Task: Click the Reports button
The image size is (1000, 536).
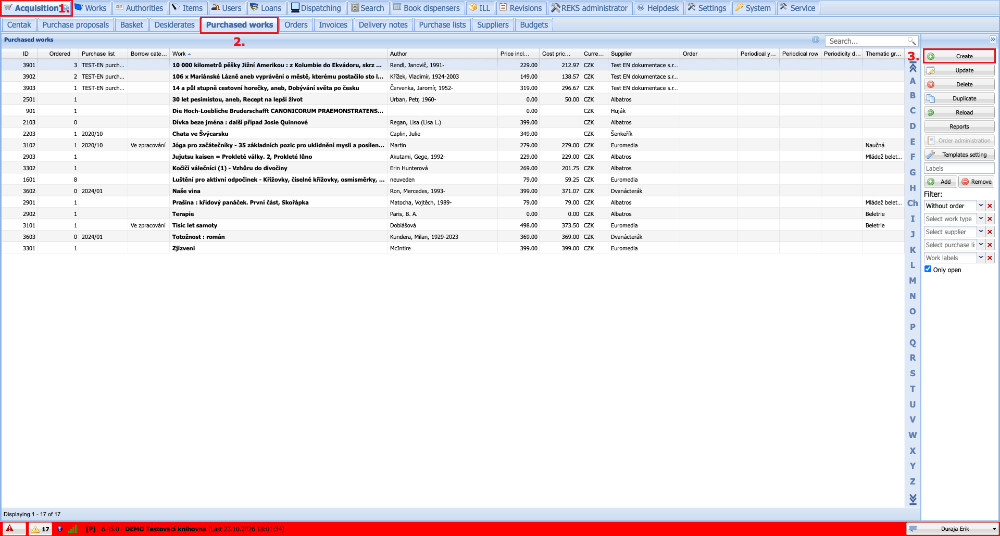Action: coord(959,126)
